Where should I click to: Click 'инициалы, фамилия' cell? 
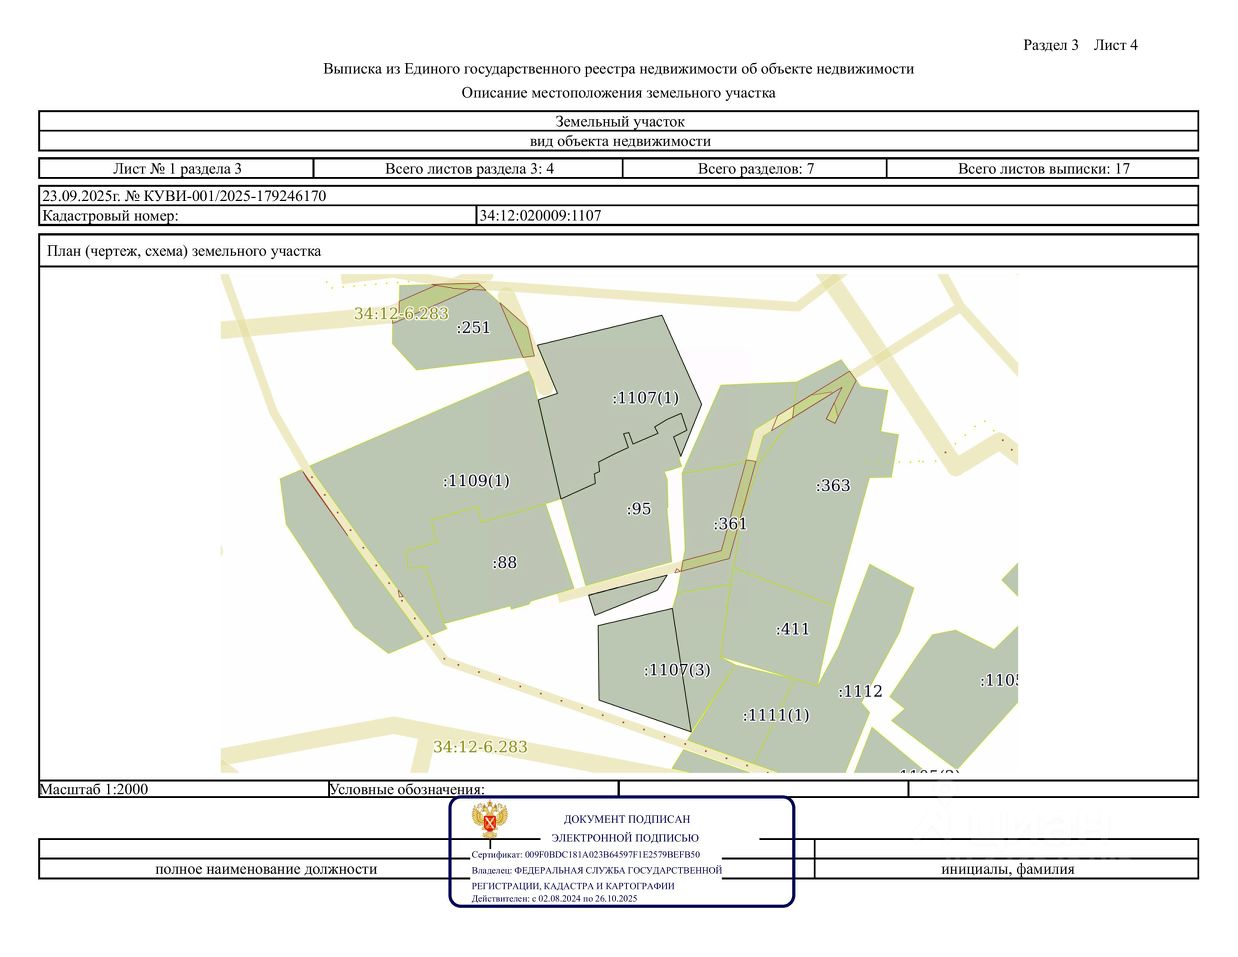tap(1007, 869)
